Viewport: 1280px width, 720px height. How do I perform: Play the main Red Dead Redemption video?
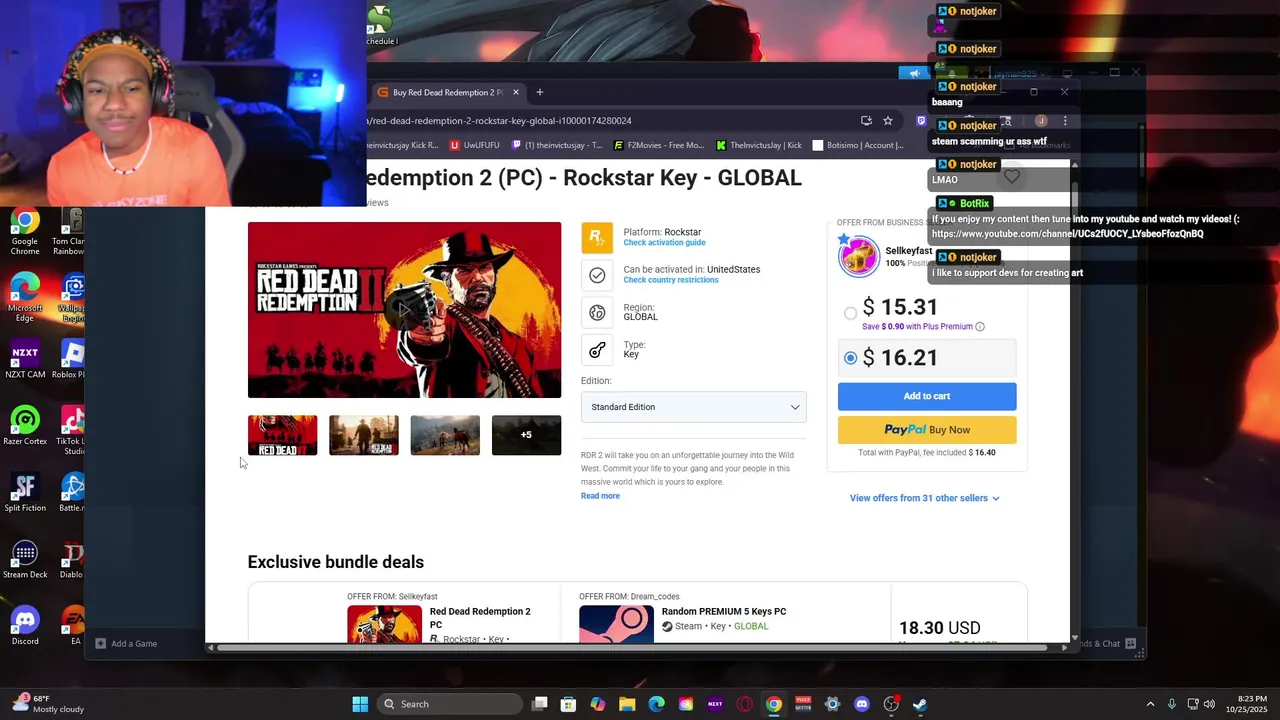(x=404, y=310)
